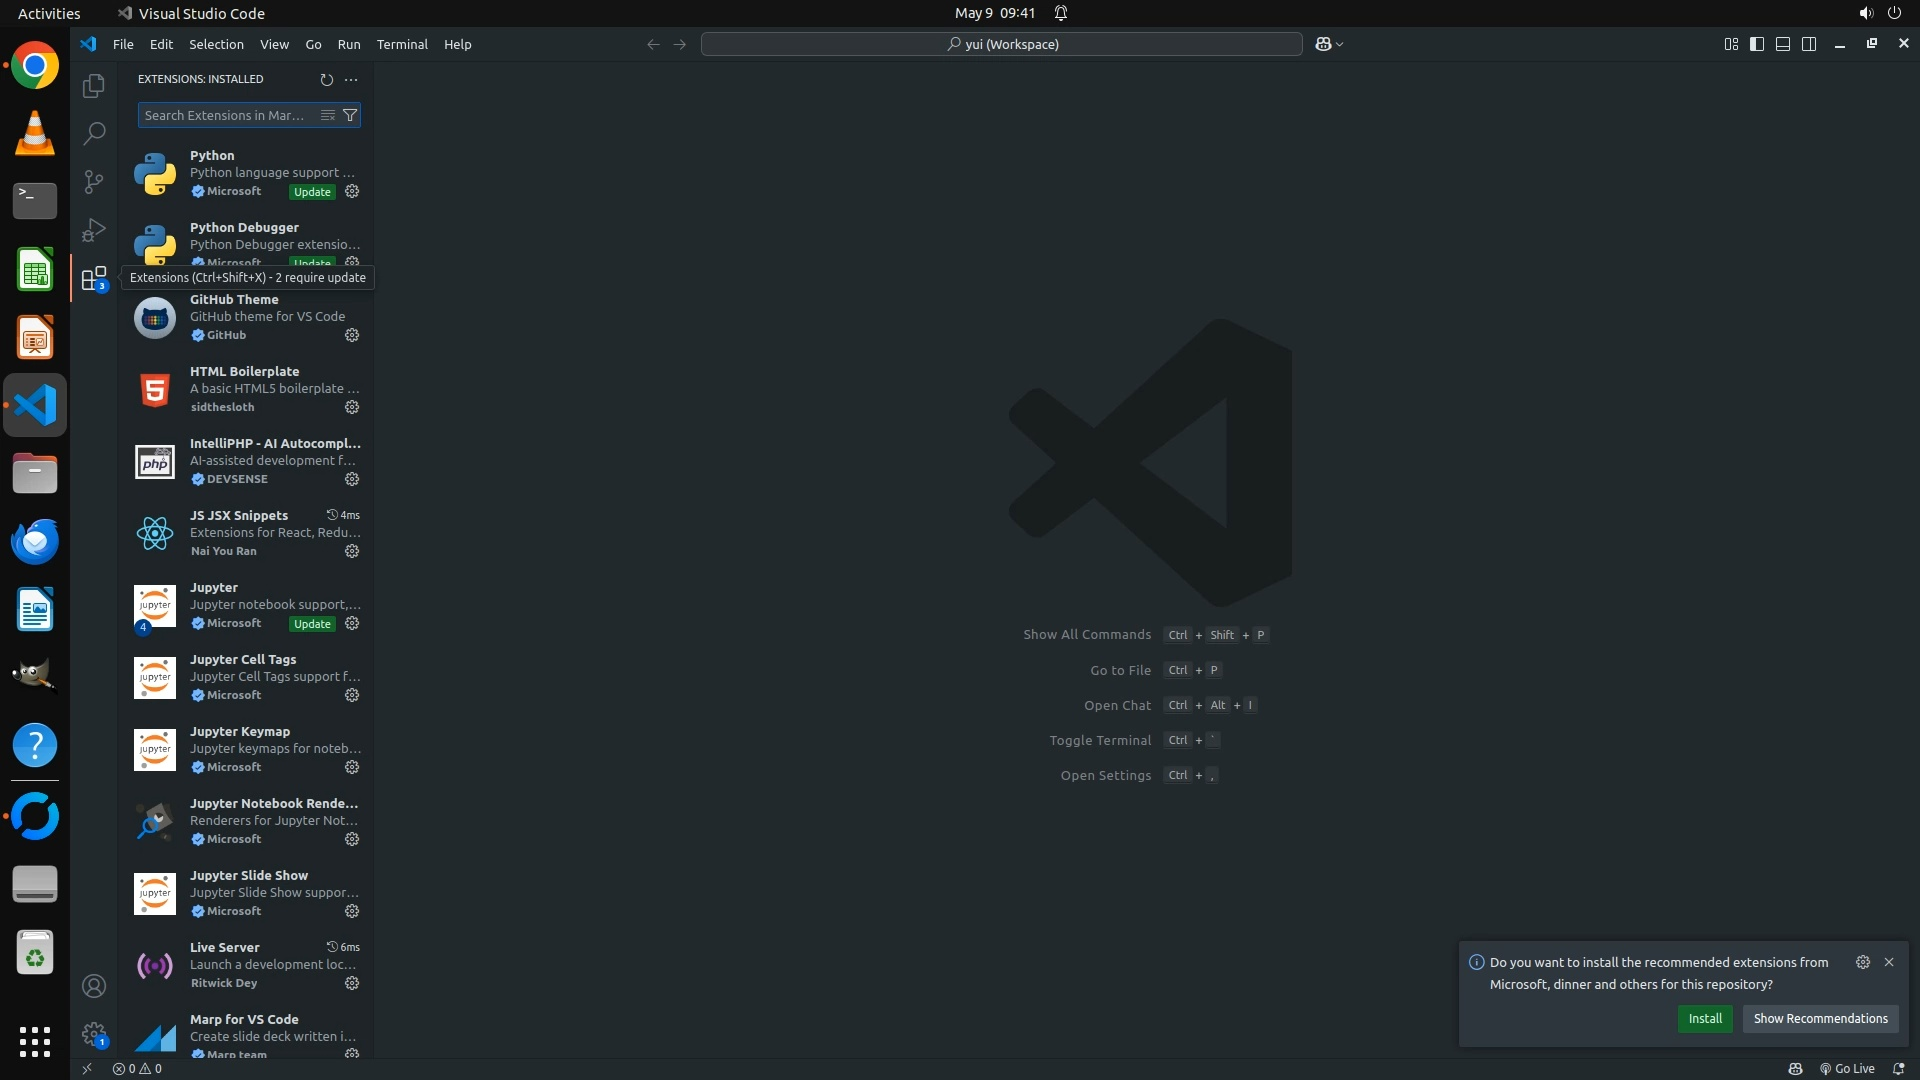Refresh the installed extensions list
Image resolution: width=1920 pixels, height=1080 pixels.
point(326,79)
